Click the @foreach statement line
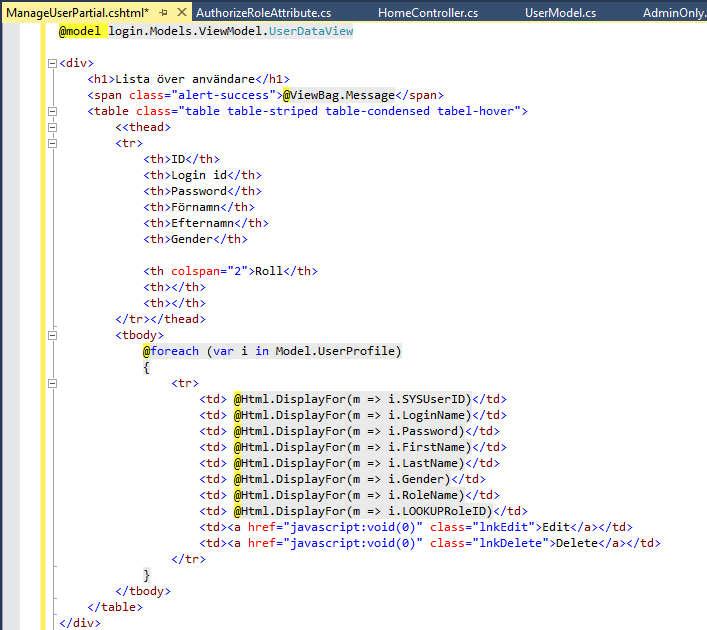Viewport: 707px width, 630px height. 272,351
